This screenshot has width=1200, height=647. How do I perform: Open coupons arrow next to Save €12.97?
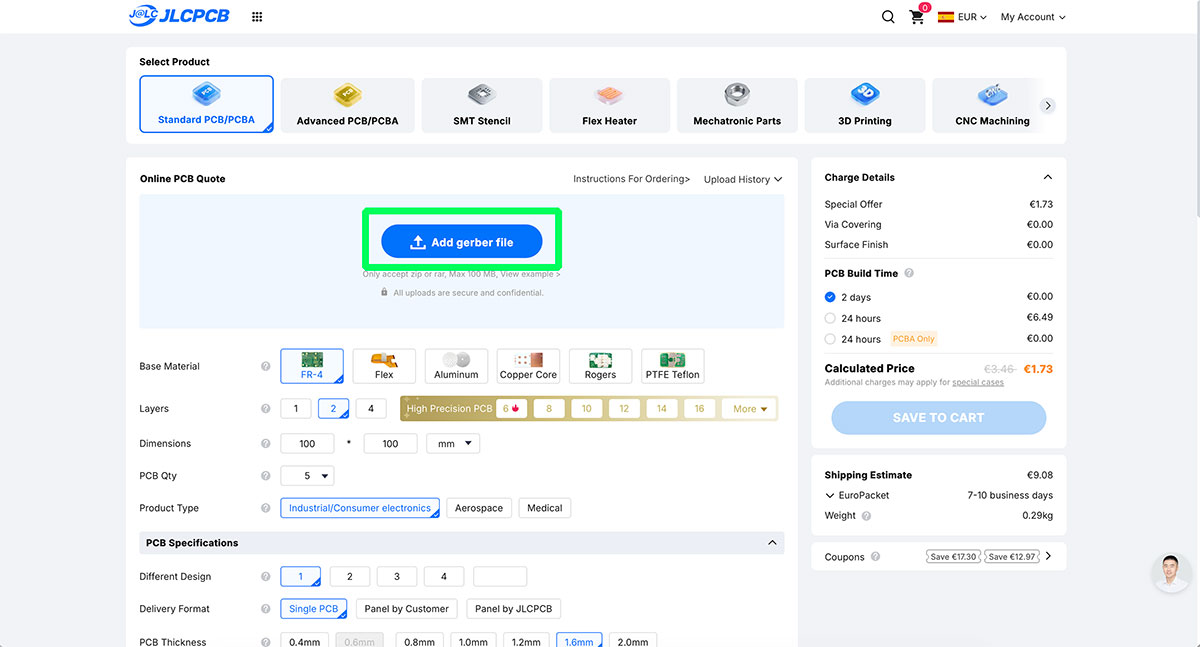tap(1048, 556)
